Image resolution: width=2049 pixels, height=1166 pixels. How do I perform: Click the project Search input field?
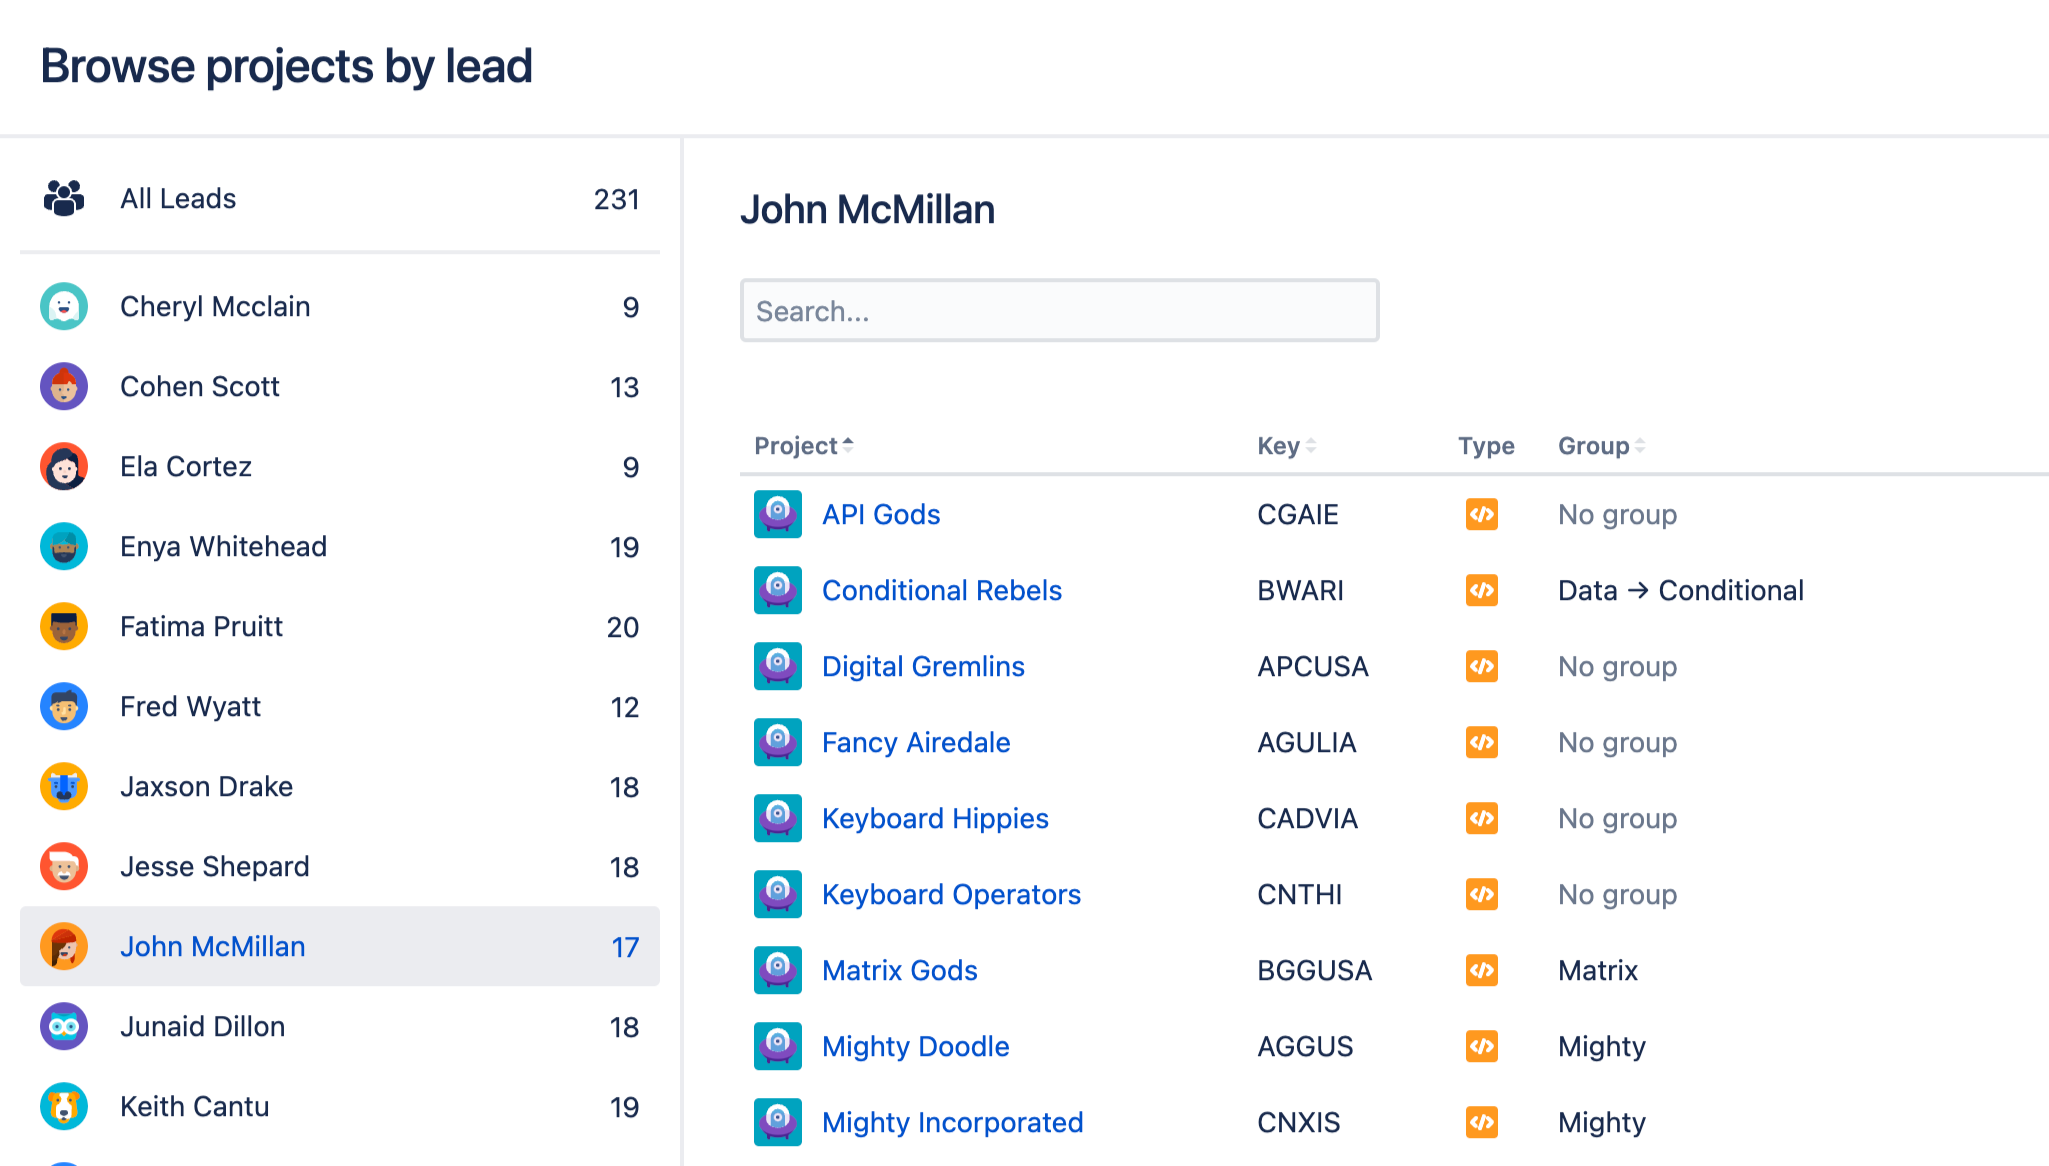[1059, 311]
